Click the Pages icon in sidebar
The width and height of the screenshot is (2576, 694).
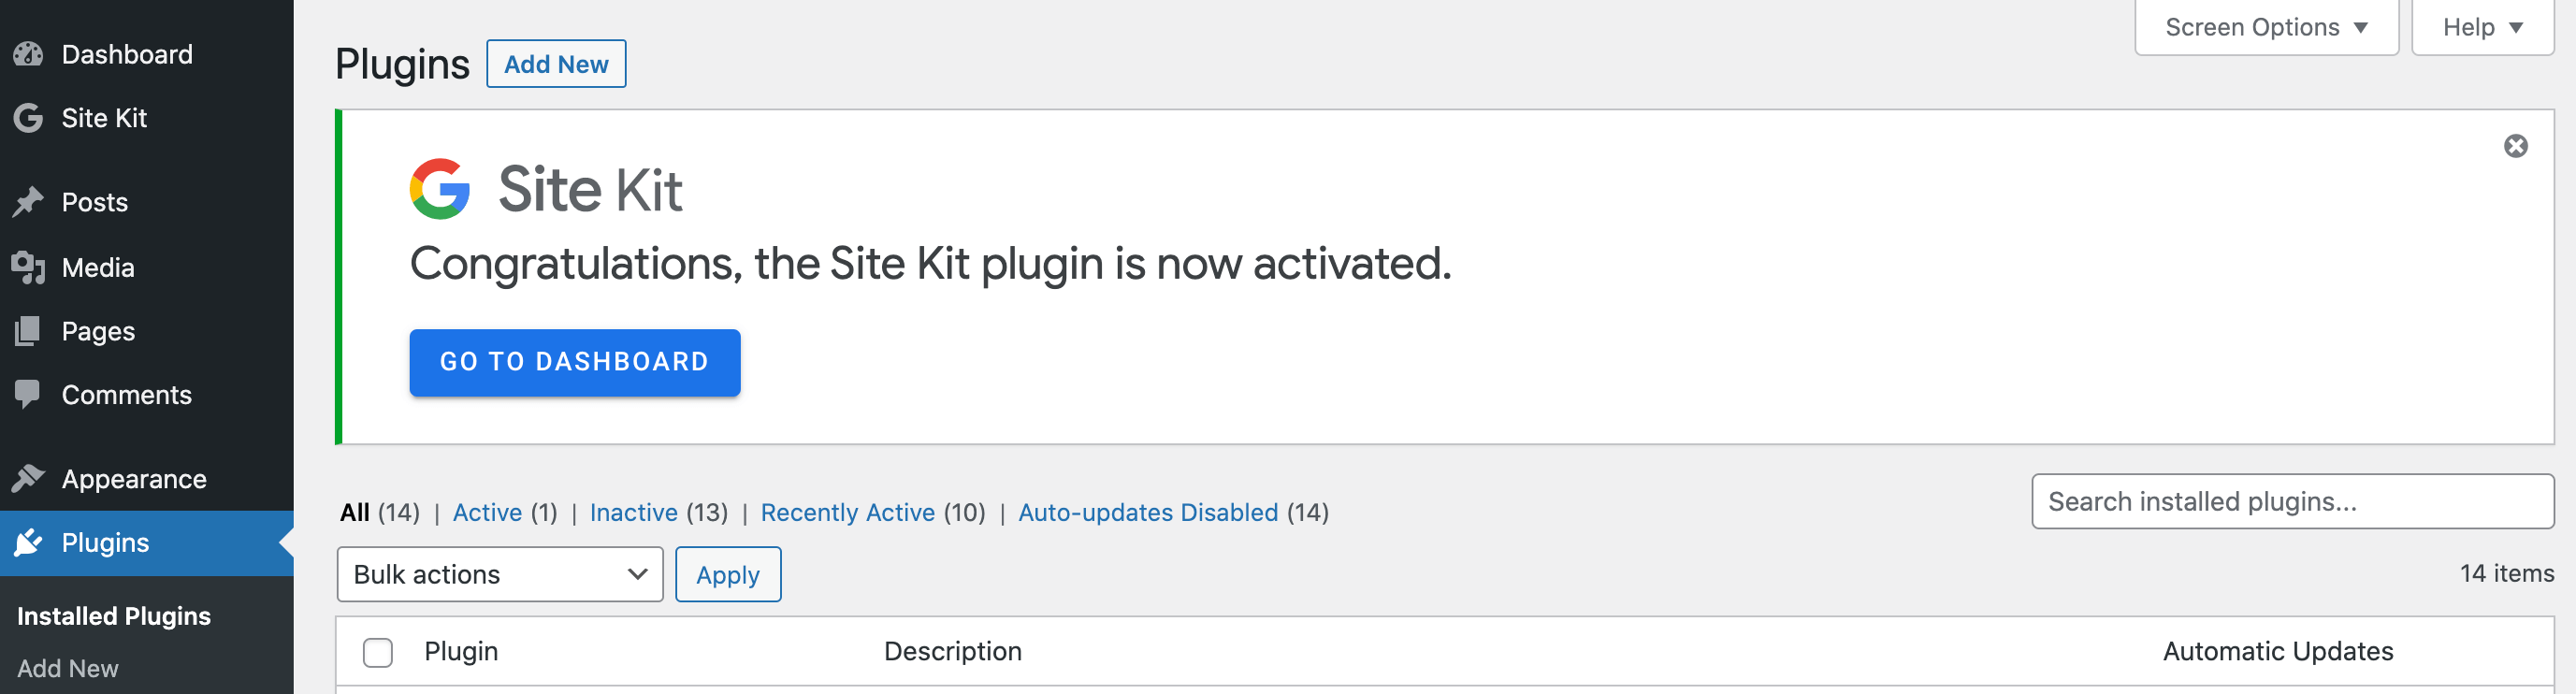tap(28, 331)
